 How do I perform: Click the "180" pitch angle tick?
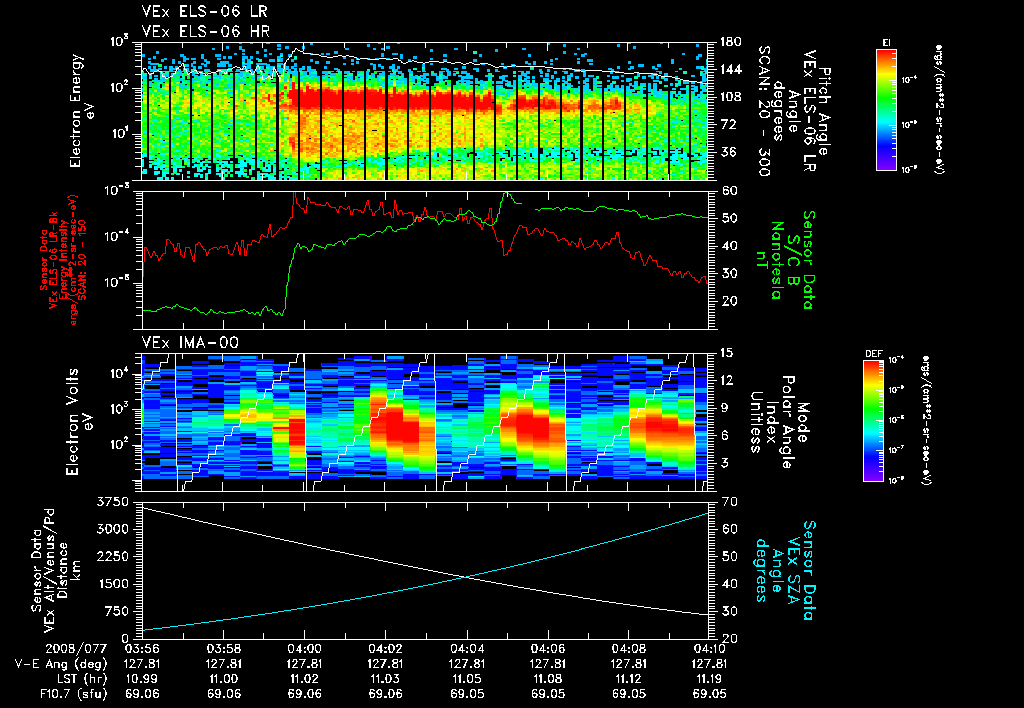coord(730,42)
